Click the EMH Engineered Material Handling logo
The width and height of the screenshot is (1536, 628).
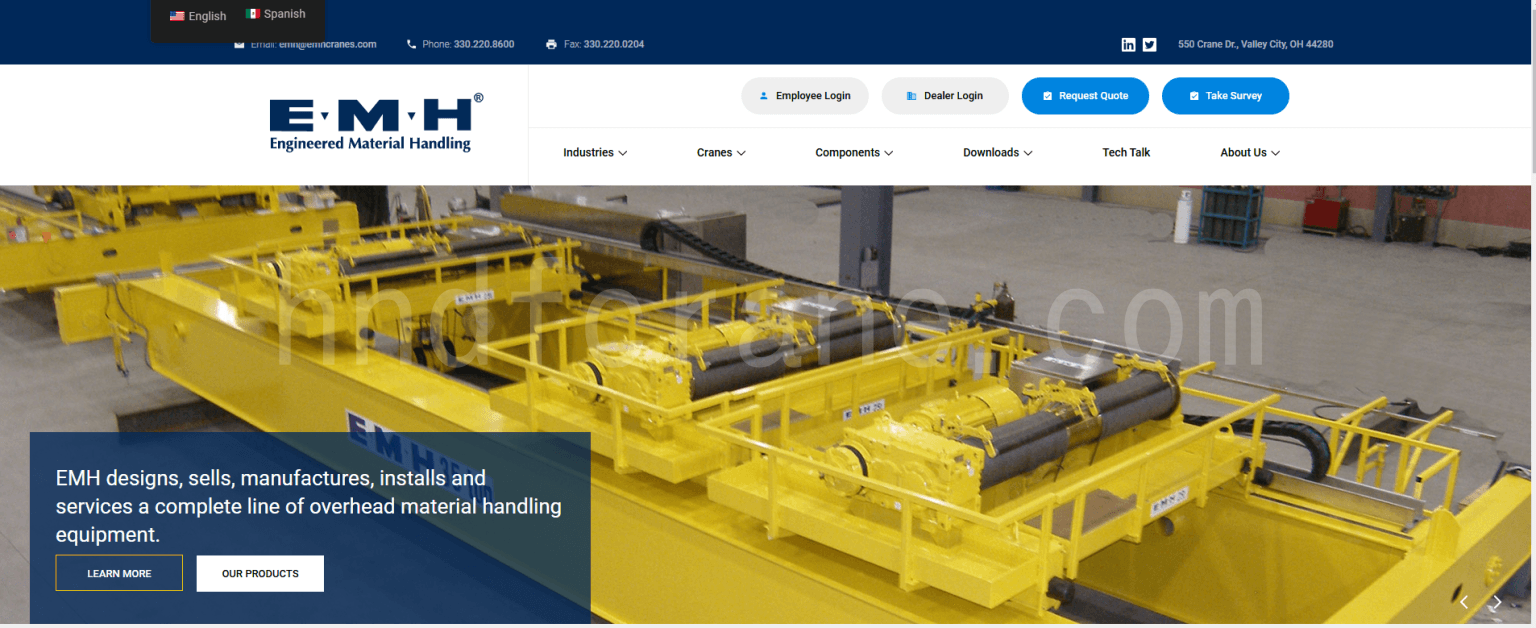pos(373,123)
